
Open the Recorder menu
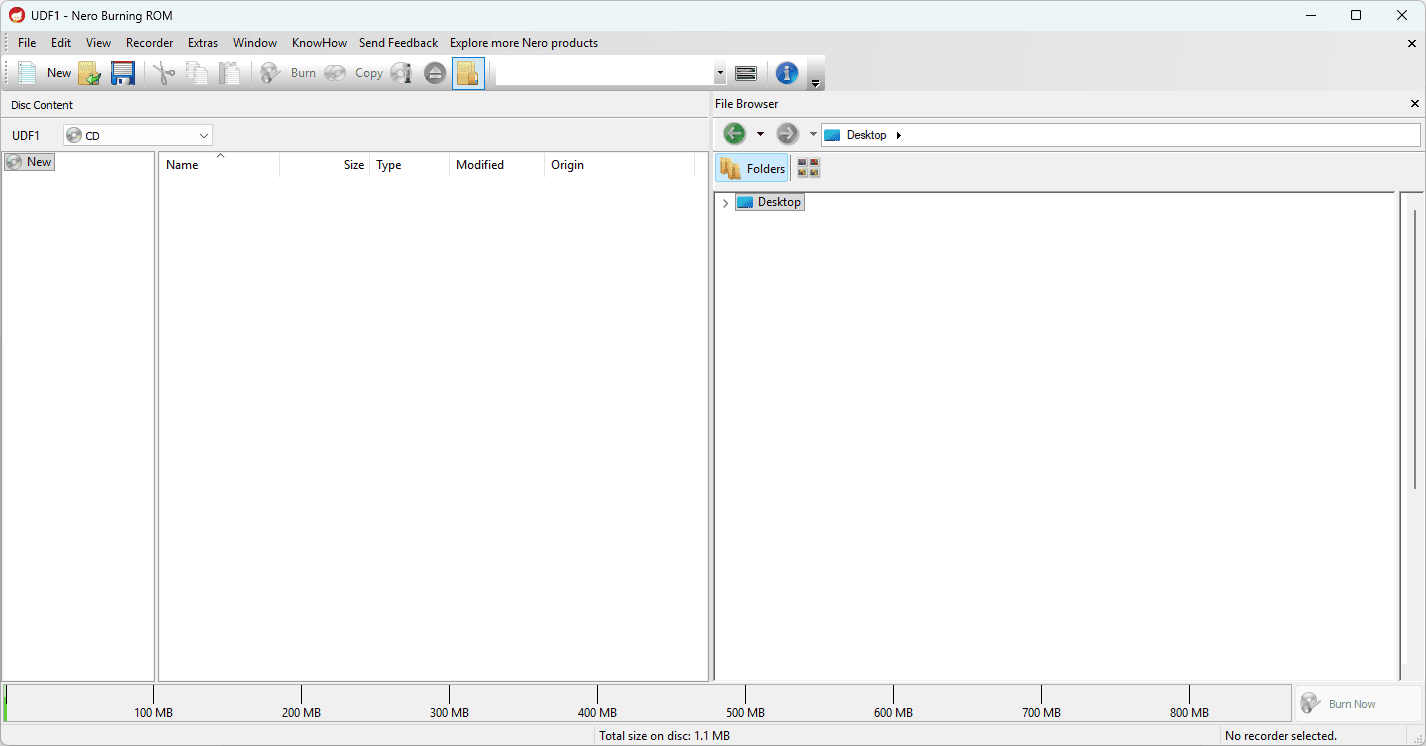[x=149, y=43]
